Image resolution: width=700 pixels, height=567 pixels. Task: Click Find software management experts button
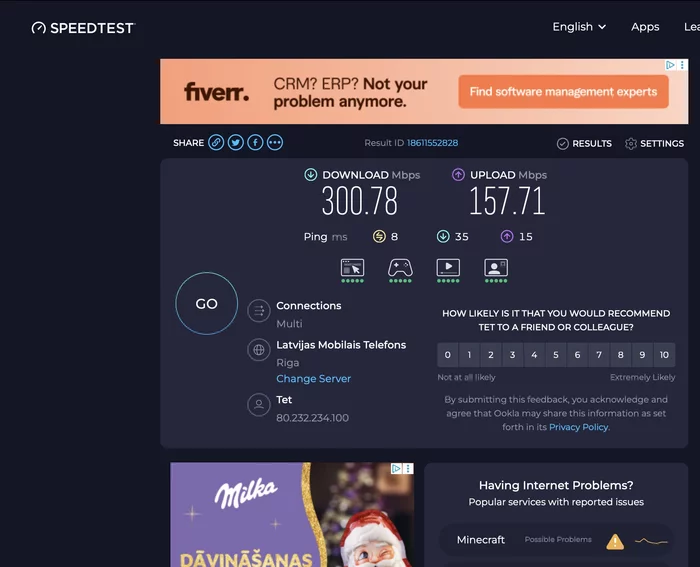click(563, 92)
